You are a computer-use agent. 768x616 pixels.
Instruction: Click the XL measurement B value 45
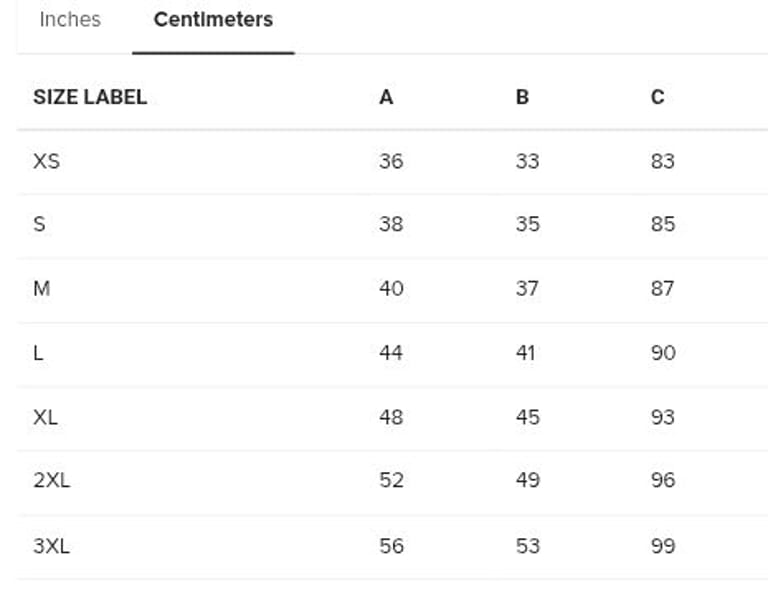click(x=527, y=417)
